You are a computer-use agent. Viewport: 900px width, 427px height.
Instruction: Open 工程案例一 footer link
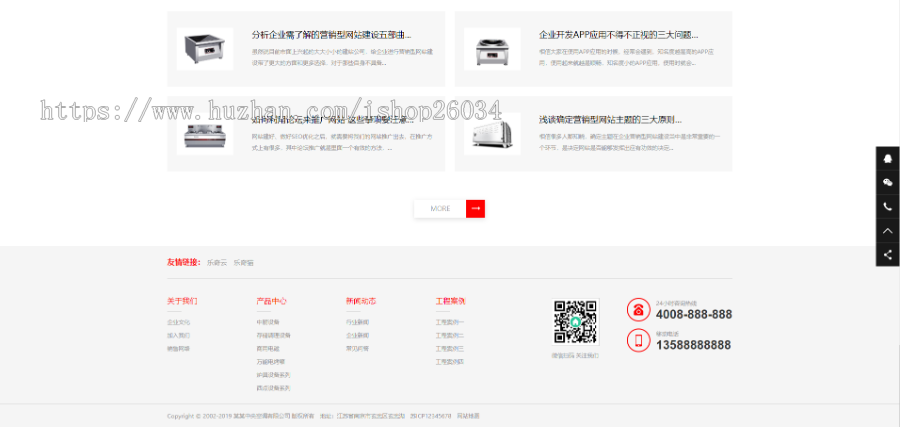coord(450,323)
